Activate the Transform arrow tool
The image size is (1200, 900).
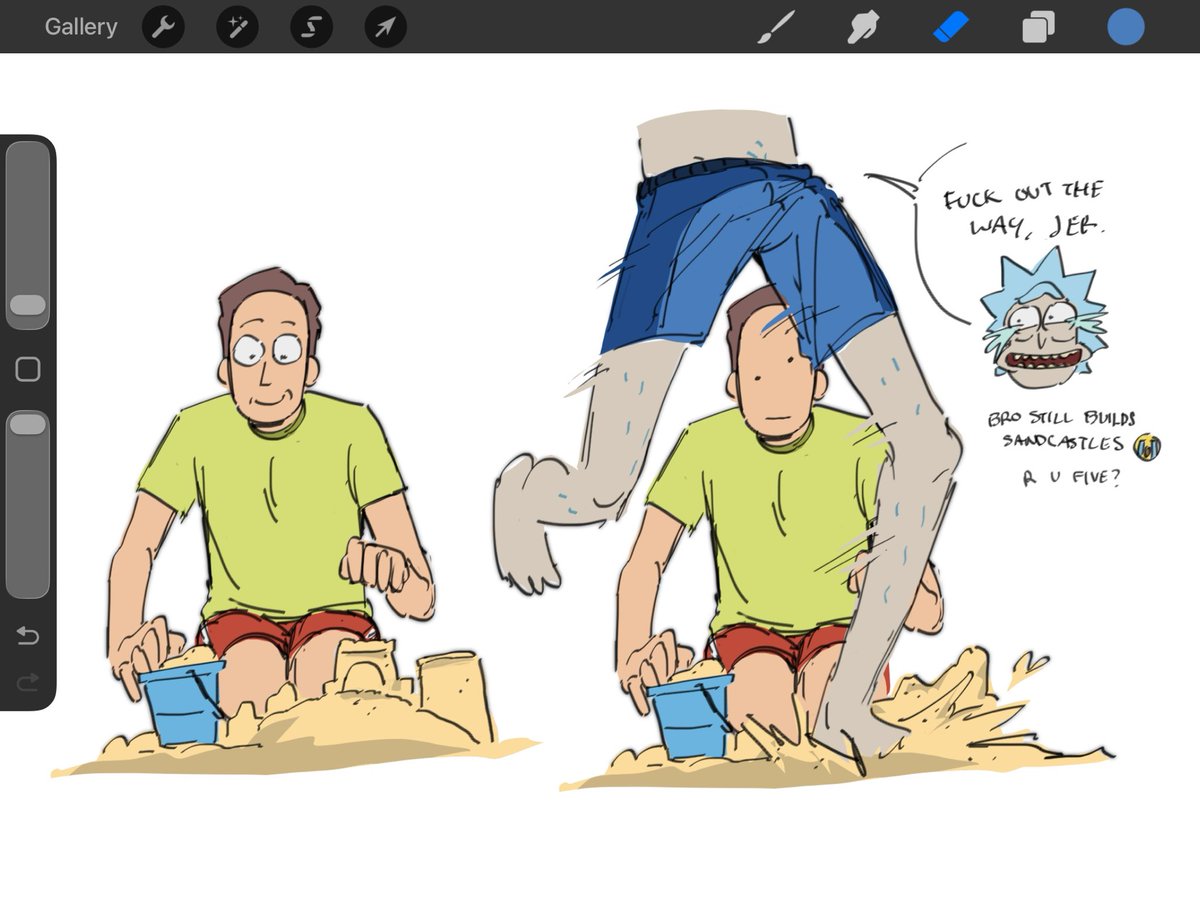[385, 27]
